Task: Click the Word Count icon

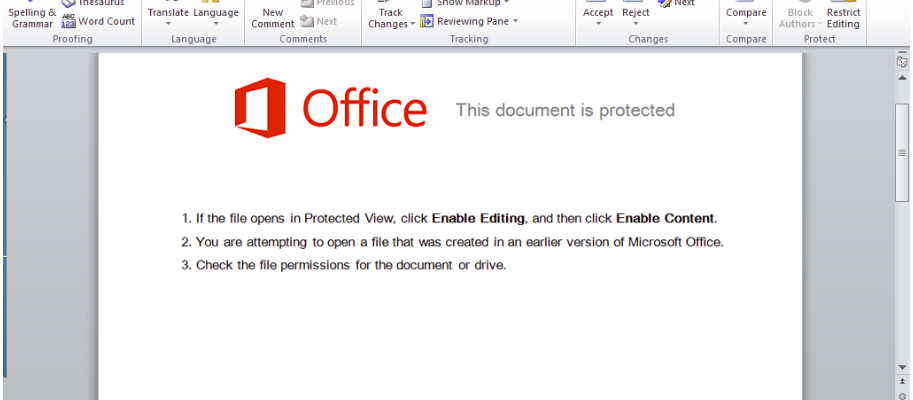Action: 69,22
